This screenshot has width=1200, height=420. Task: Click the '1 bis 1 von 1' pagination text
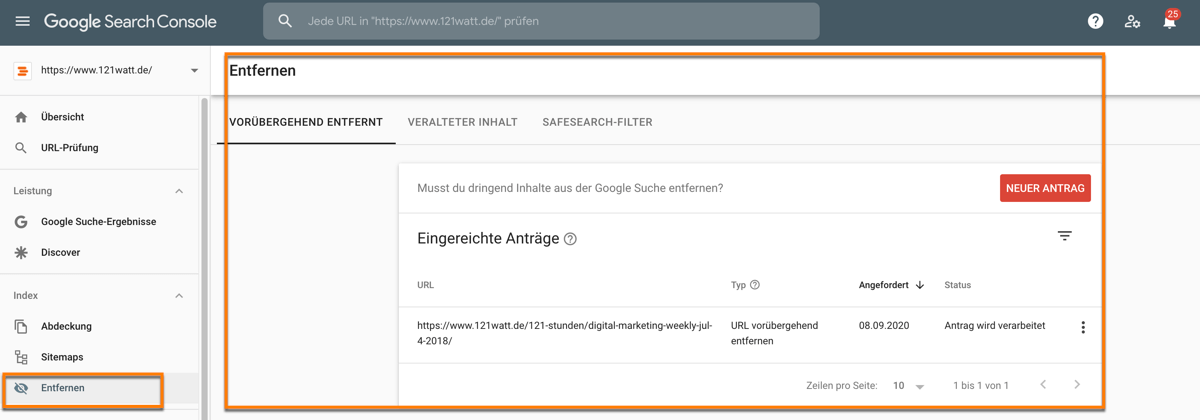pos(981,385)
